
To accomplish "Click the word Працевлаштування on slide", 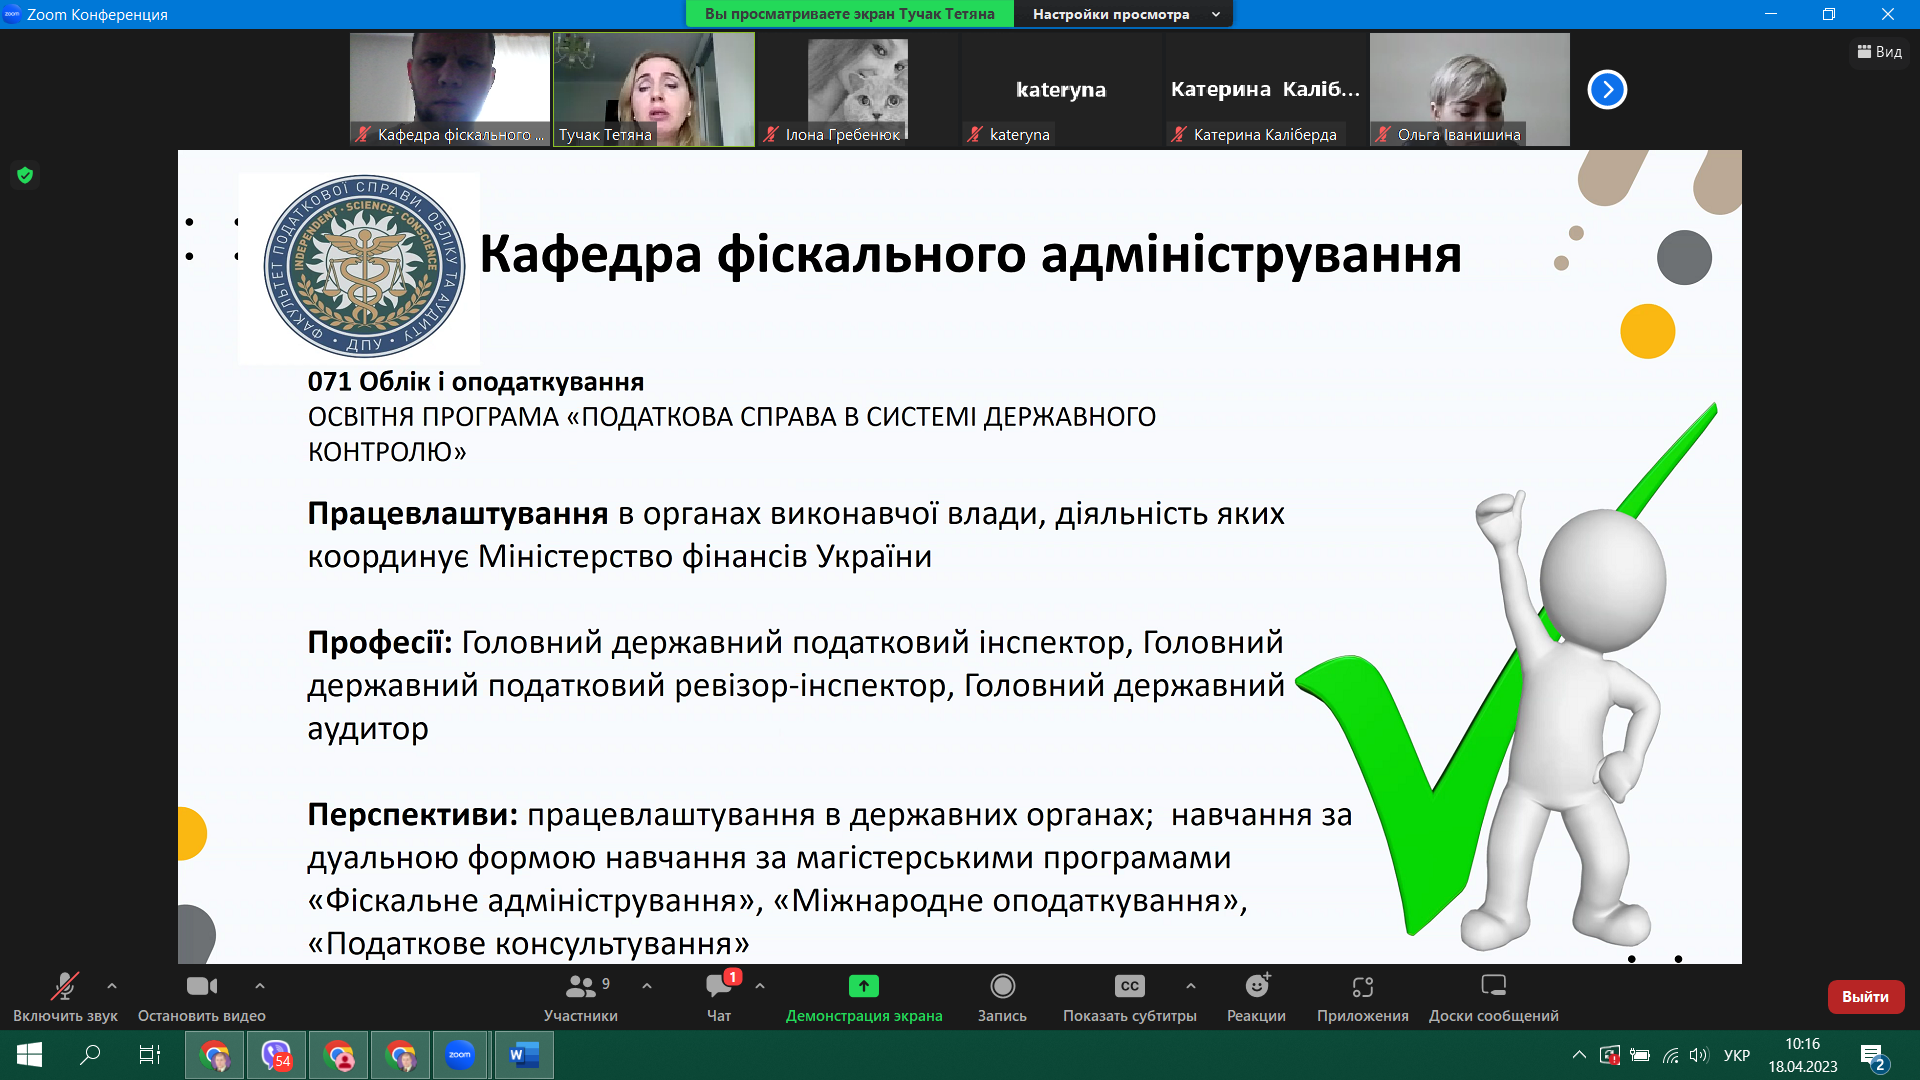I will [458, 514].
